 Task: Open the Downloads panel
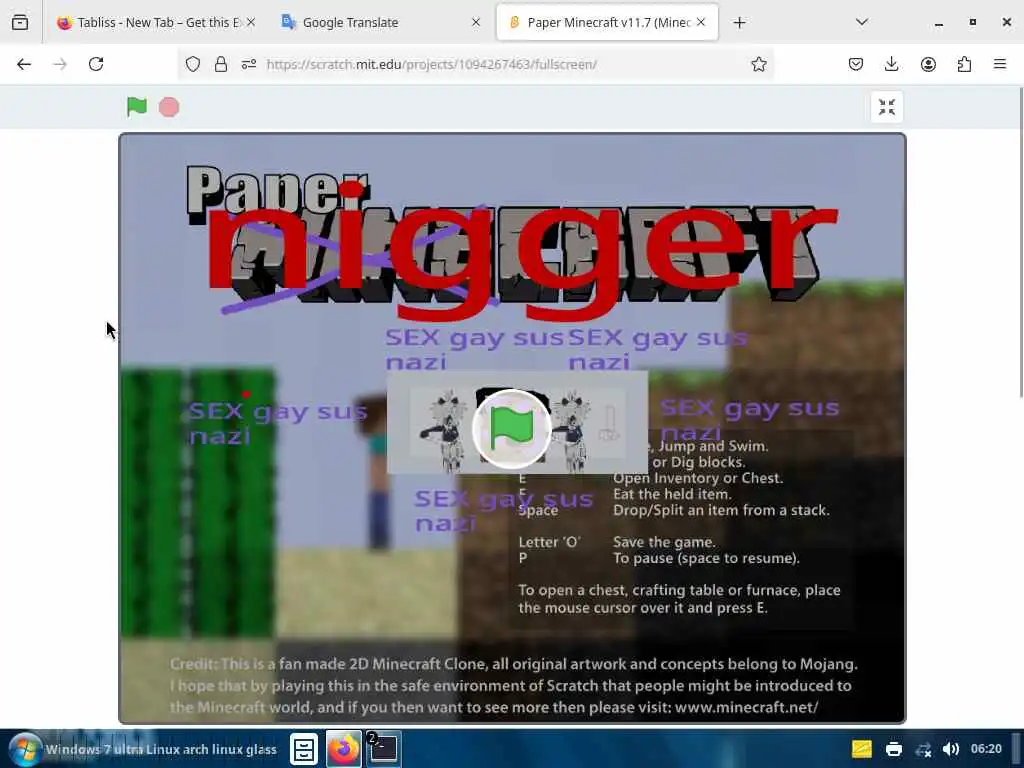(891, 64)
